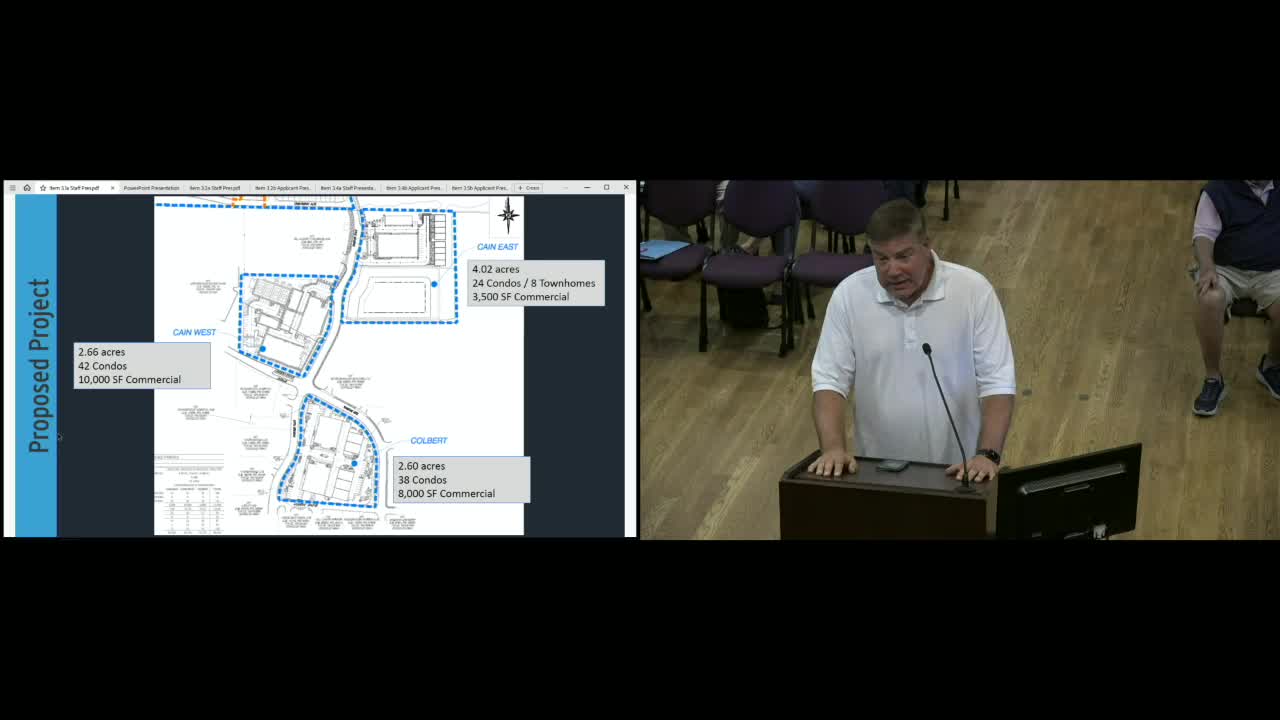Click the blue dot in the Cain East parcel
1280x720 pixels.
pyautogui.click(x=434, y=284)
